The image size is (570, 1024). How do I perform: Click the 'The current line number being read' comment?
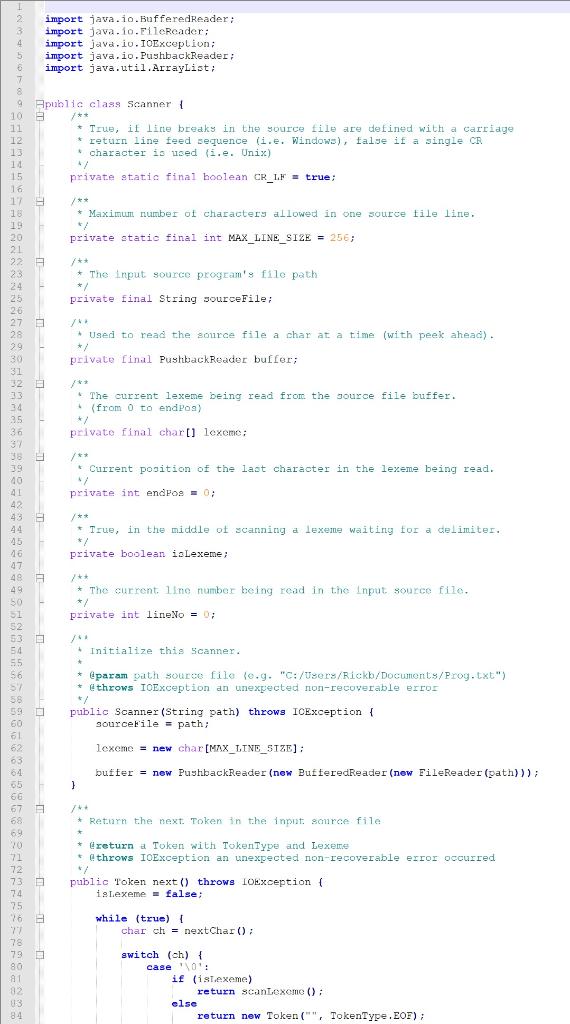click(273, 590)
